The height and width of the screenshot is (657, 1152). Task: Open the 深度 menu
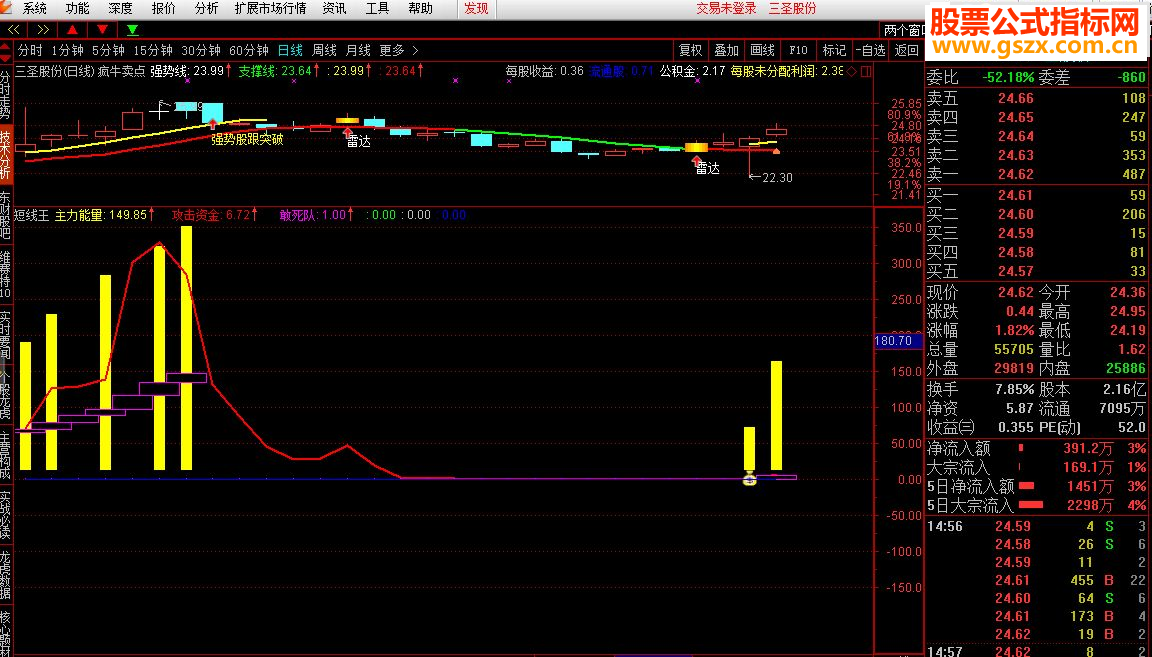coord(120,9)
